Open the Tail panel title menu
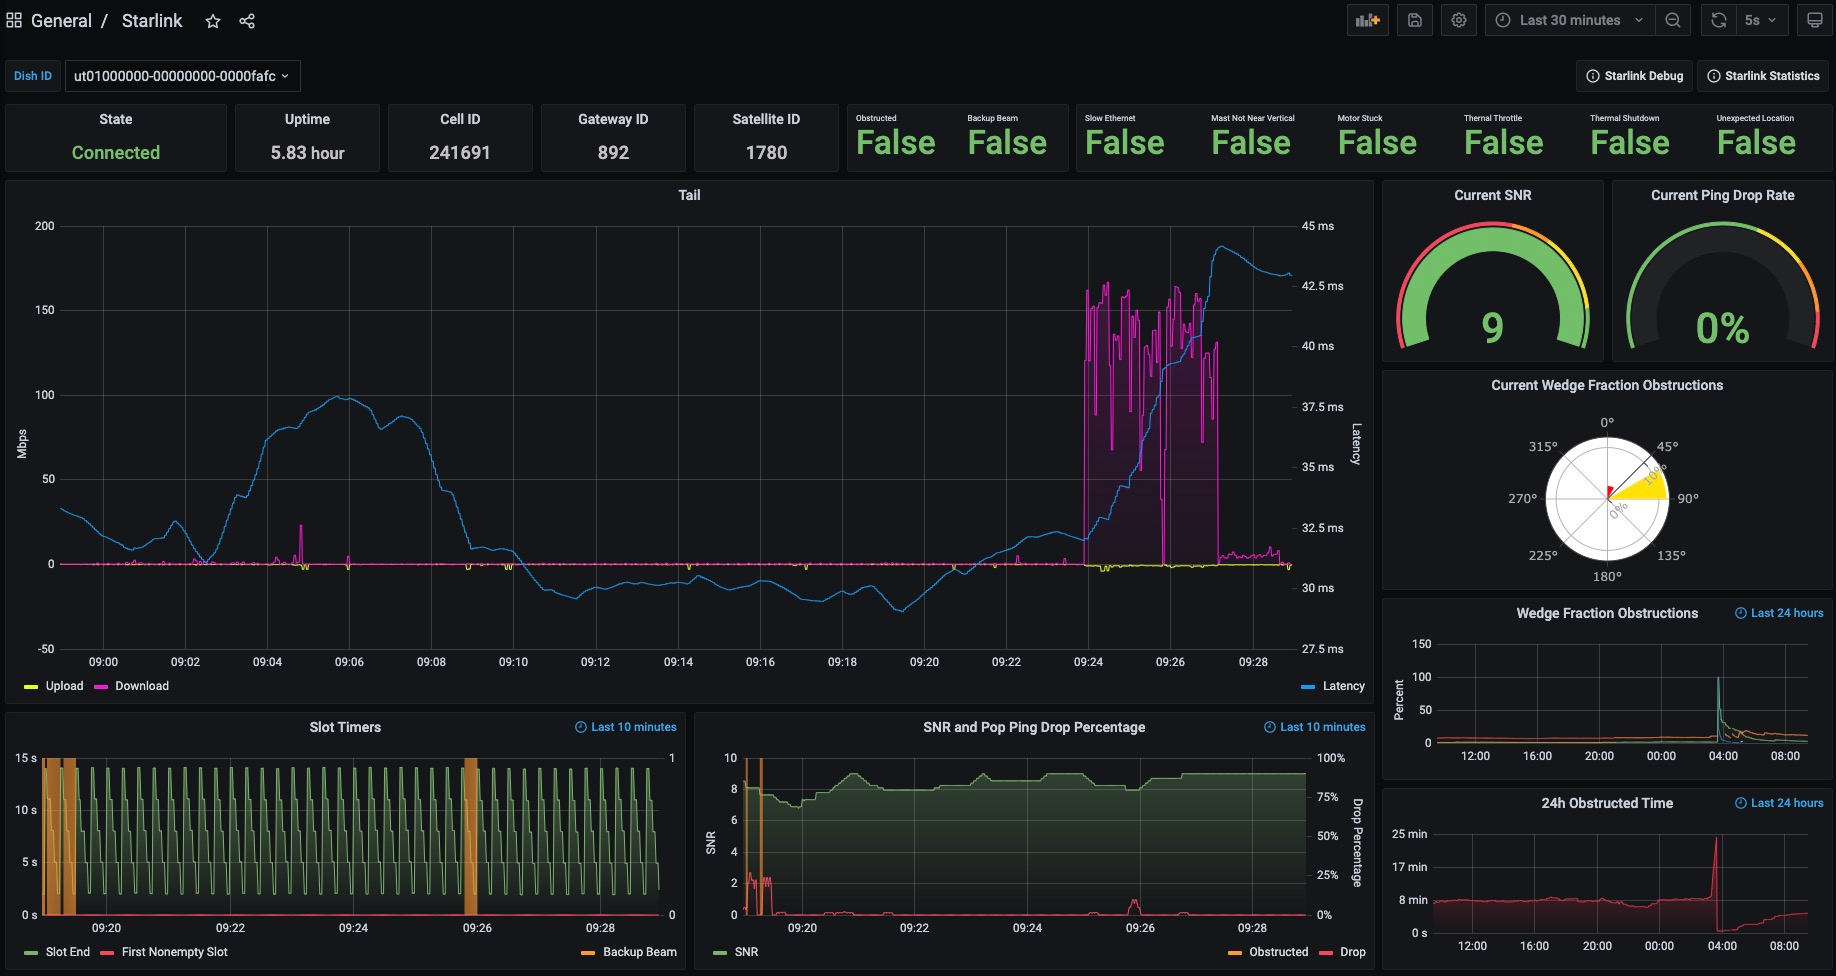 coord(689,195)
